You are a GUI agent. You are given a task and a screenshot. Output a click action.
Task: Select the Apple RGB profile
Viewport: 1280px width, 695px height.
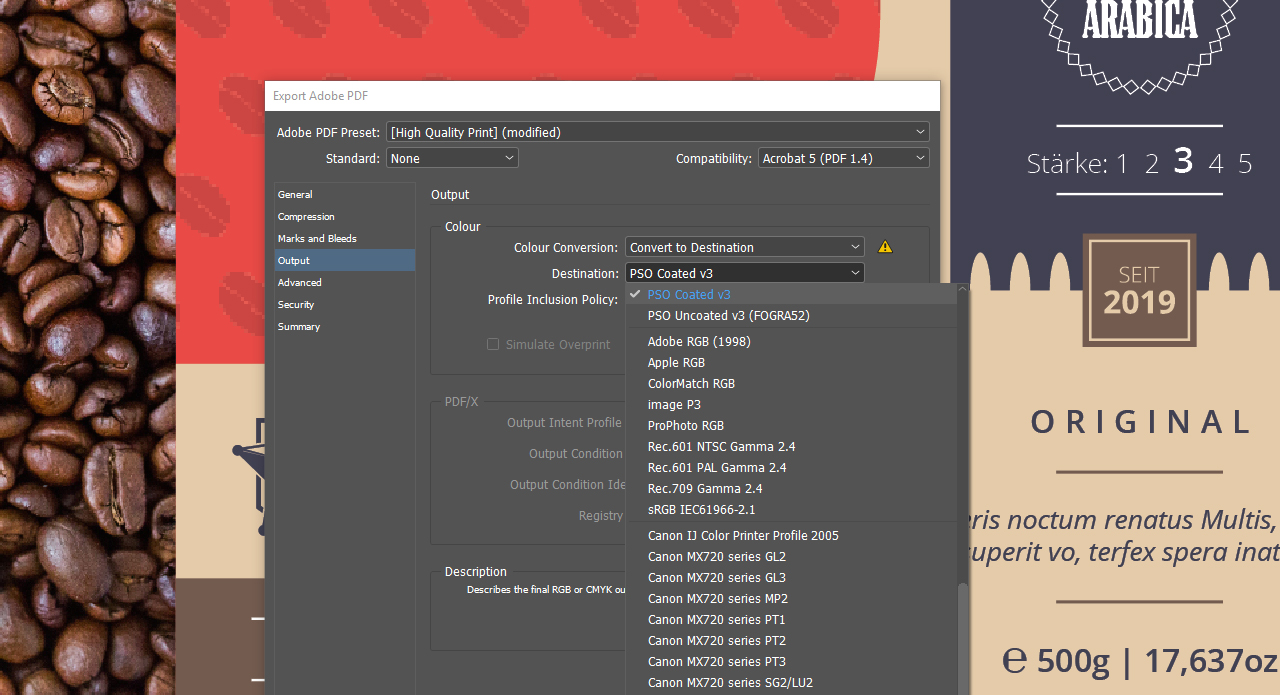coord(791,362)
